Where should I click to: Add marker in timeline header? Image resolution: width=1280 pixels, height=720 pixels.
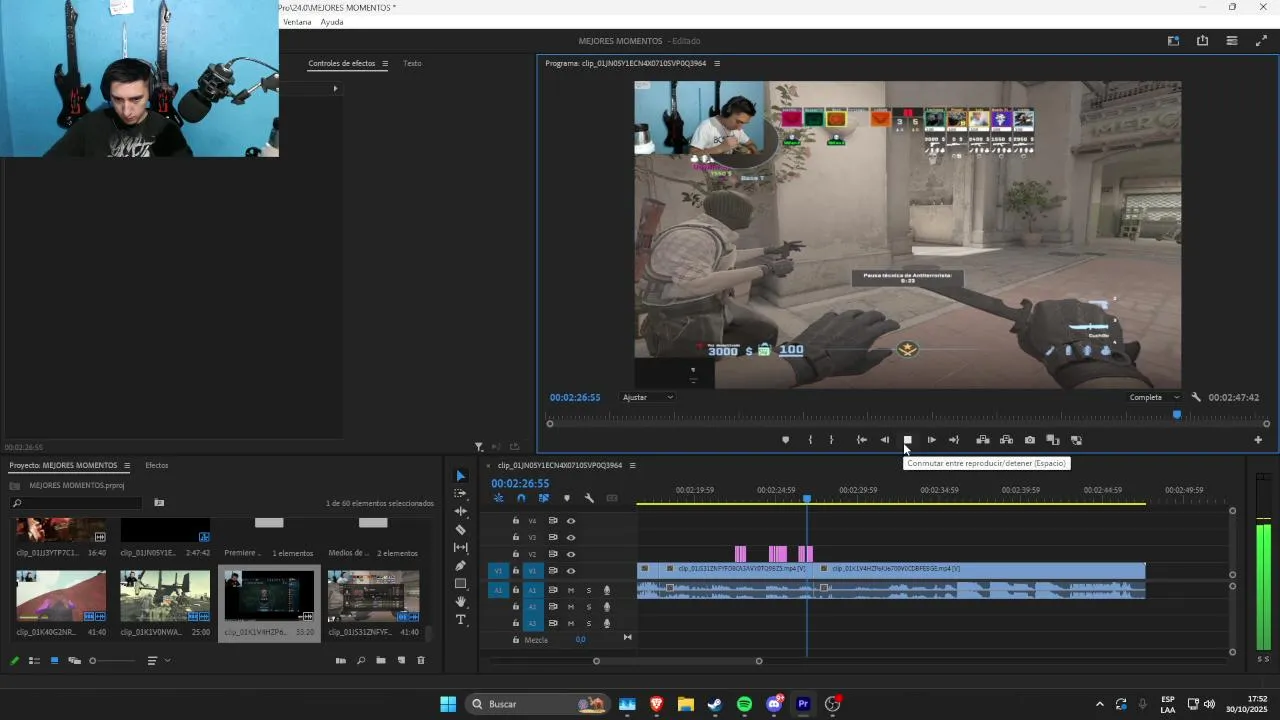(567, 498)
